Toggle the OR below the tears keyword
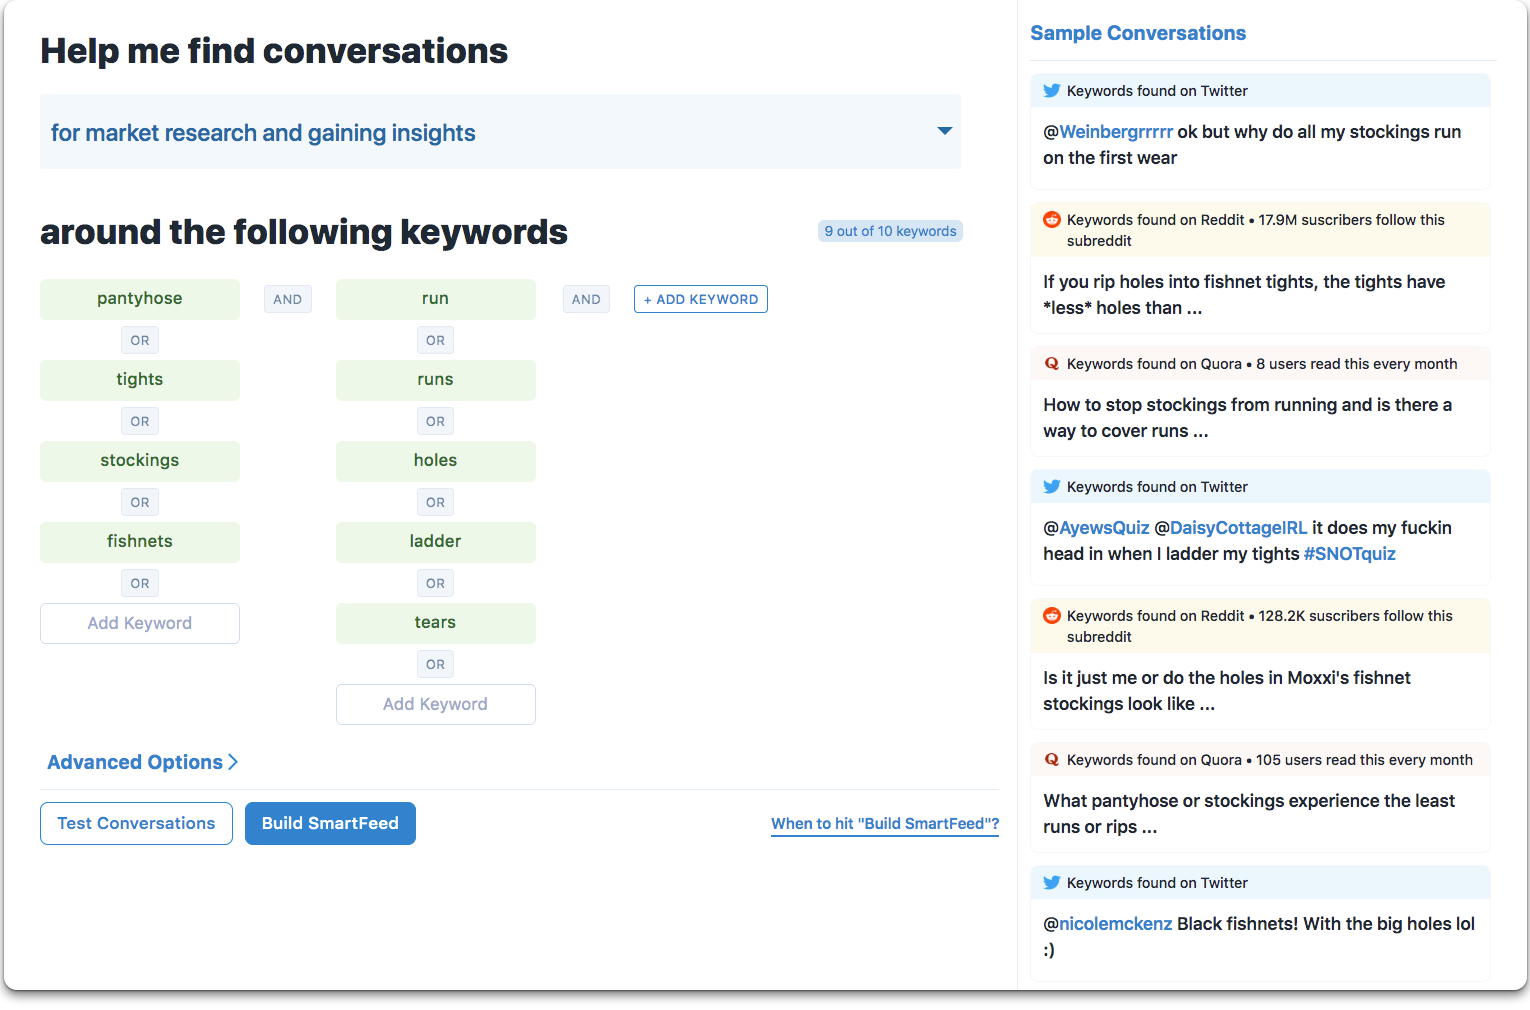Image resolution: width=1530 pixels, height=1010 pixels. coord(435,664)
